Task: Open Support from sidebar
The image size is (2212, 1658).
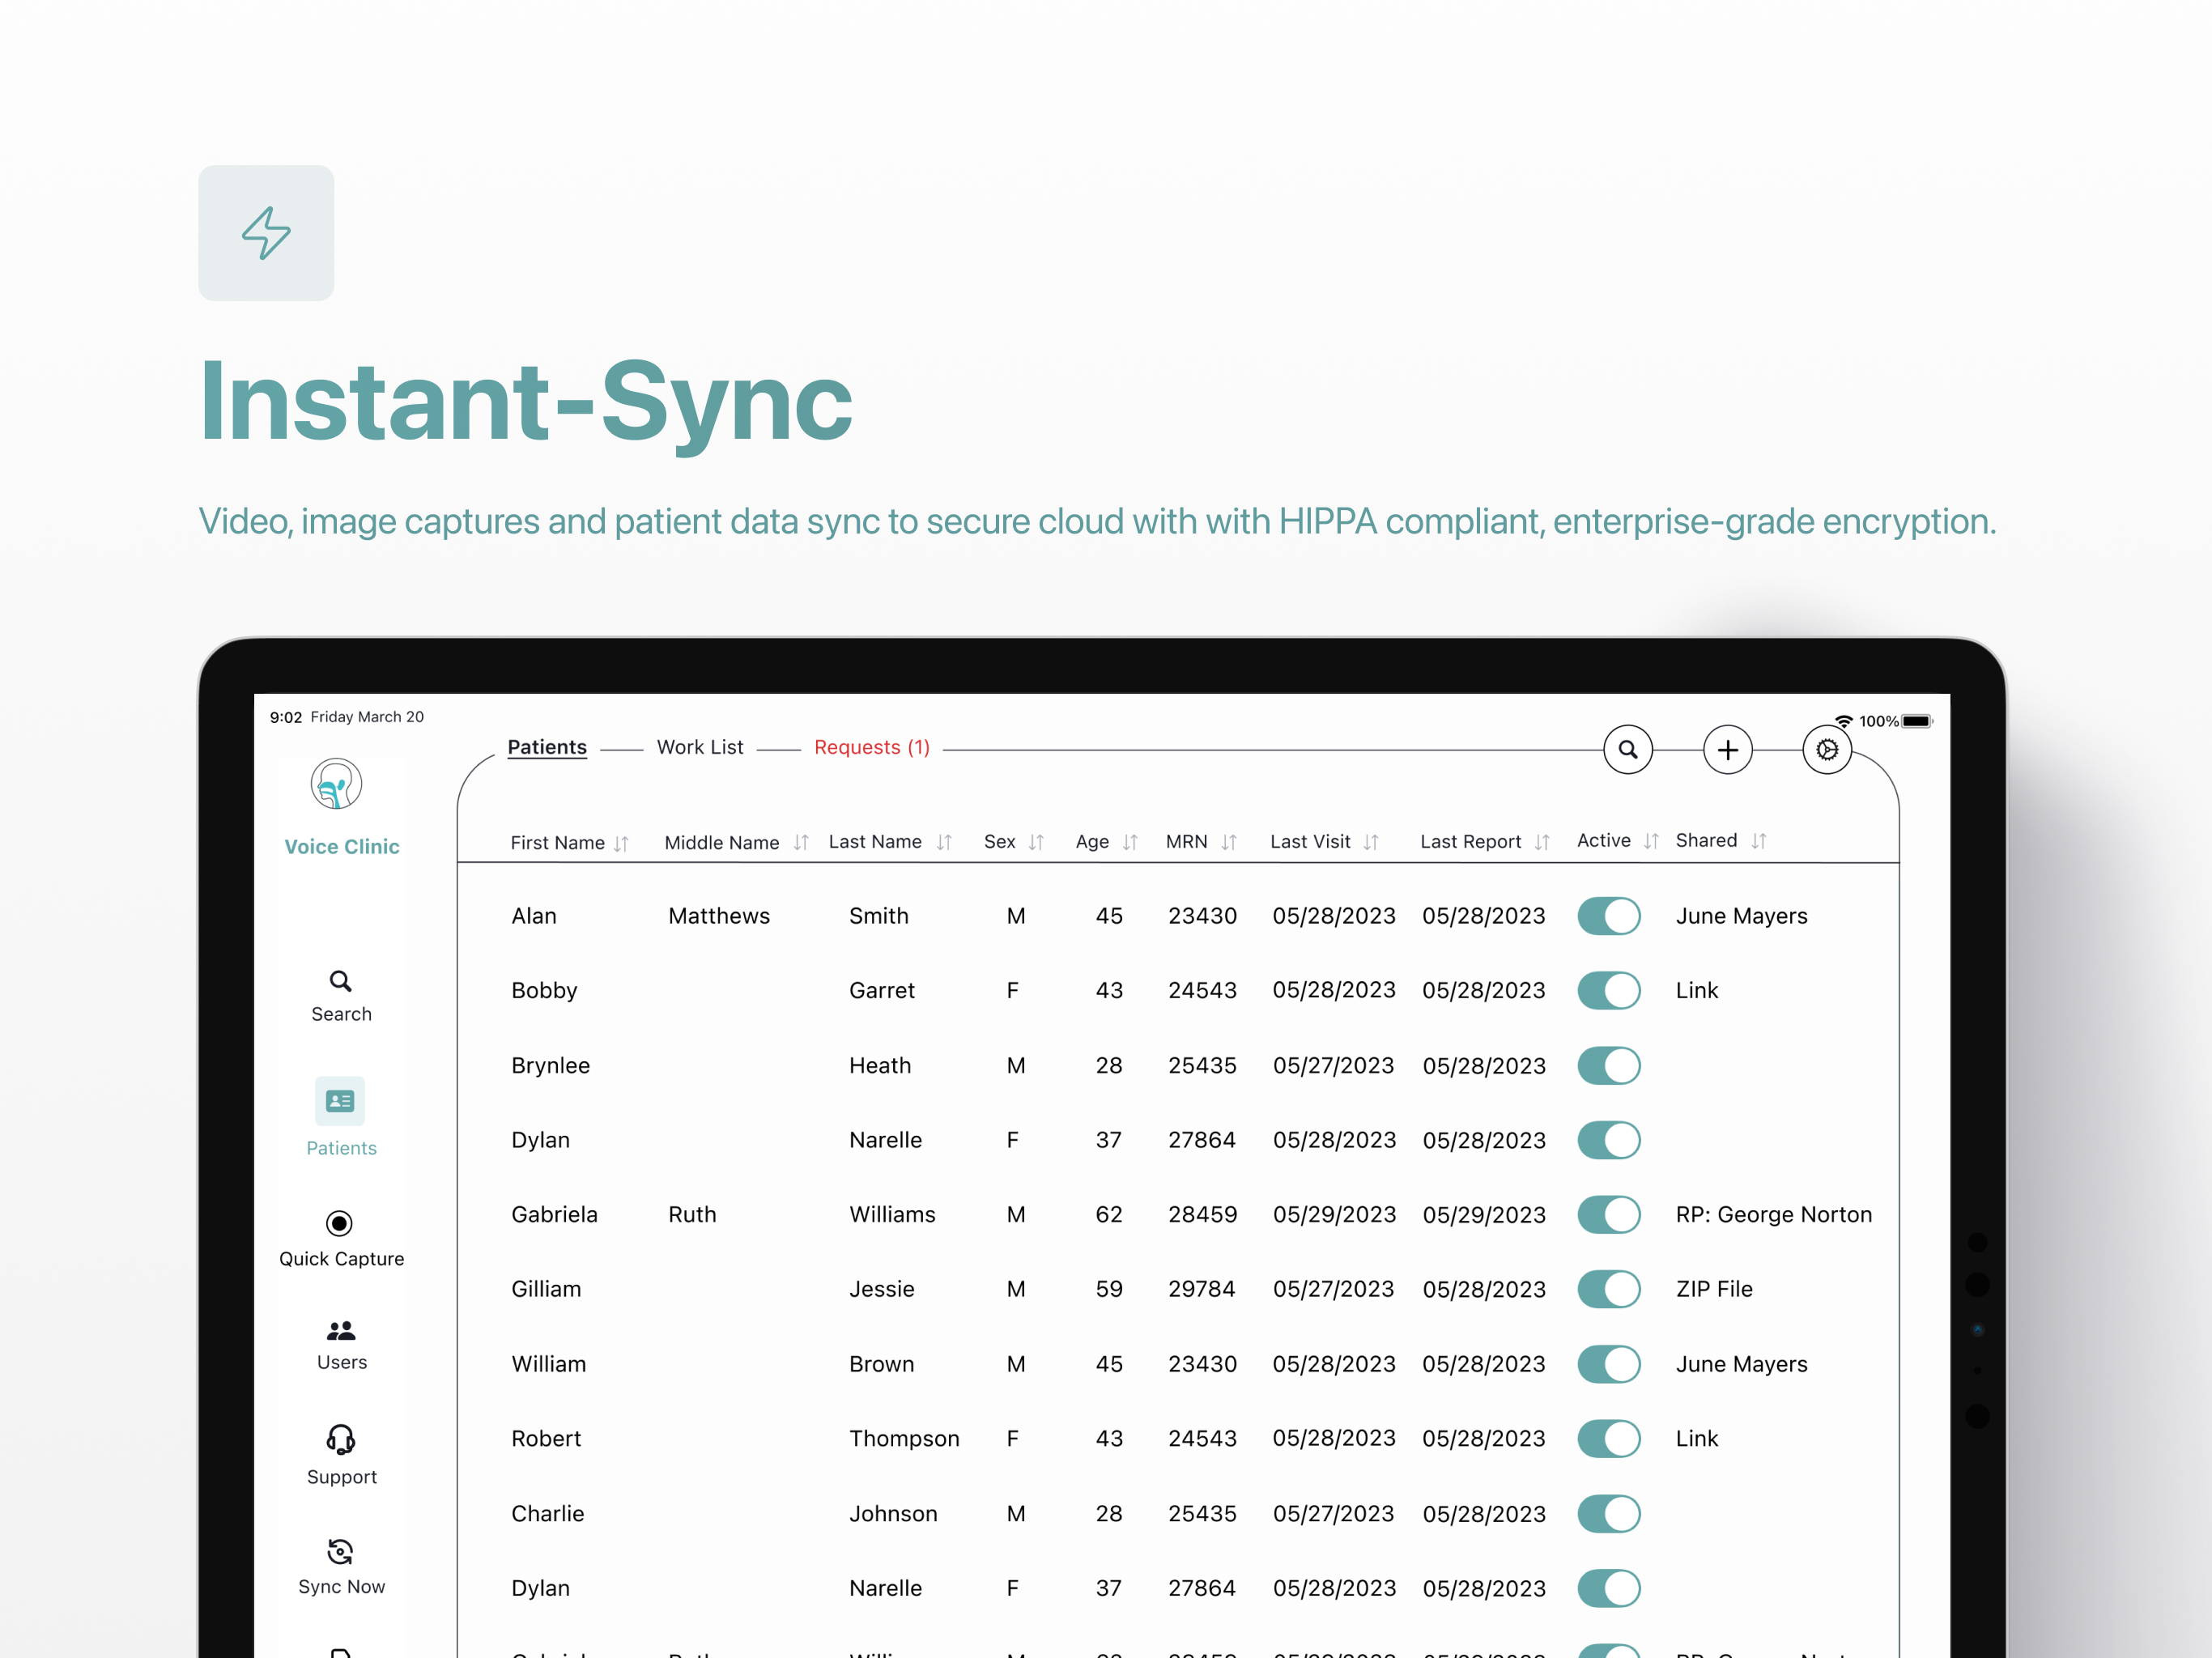Action: 341,1456
